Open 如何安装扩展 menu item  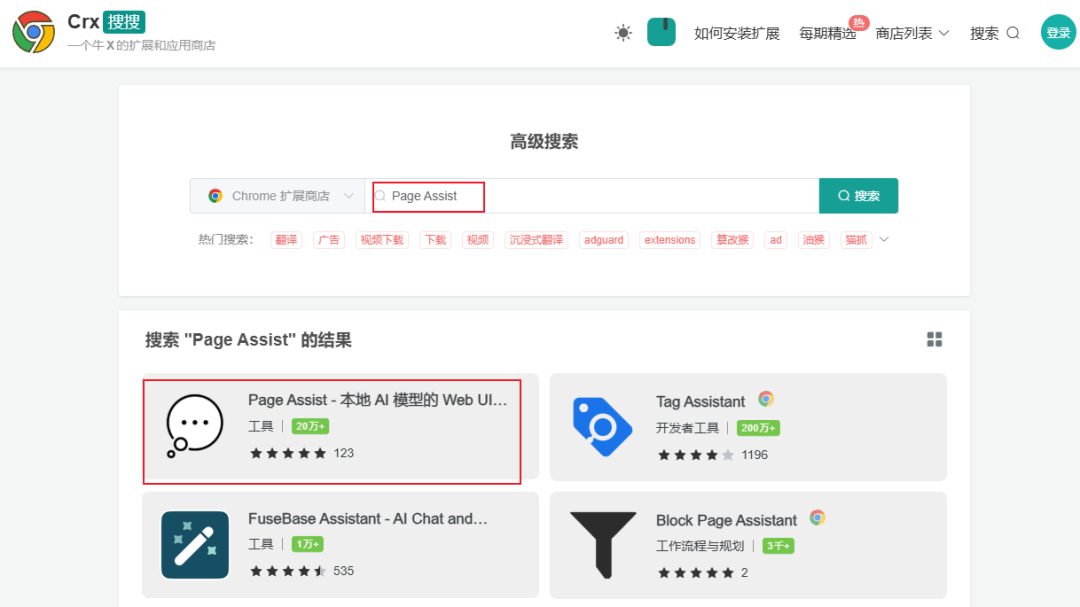point(737,33)
